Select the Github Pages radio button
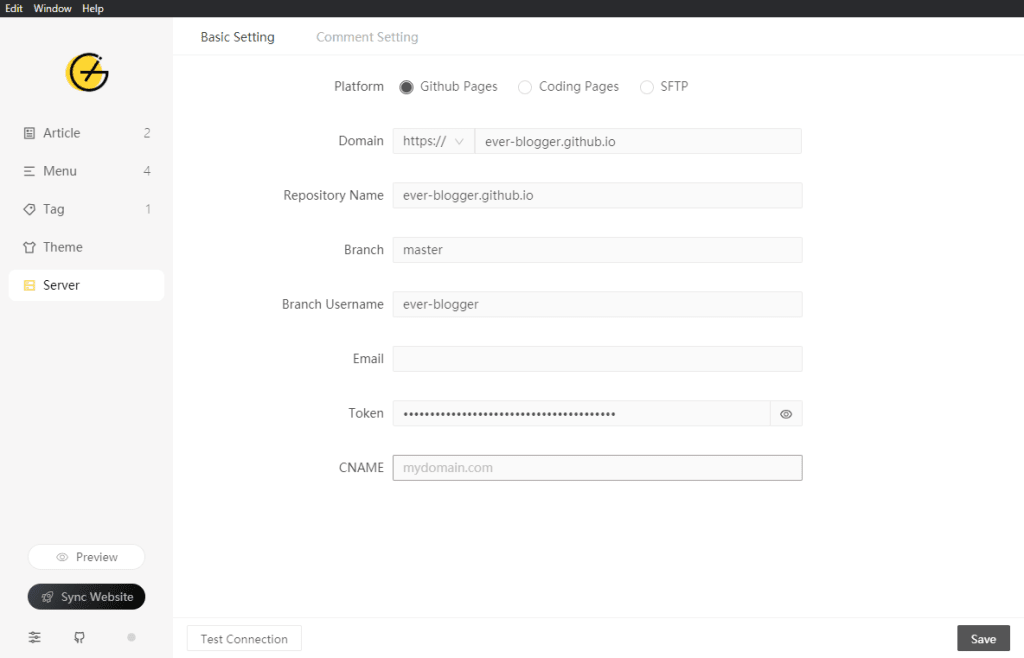1024x658 pixels. (406, 87)
